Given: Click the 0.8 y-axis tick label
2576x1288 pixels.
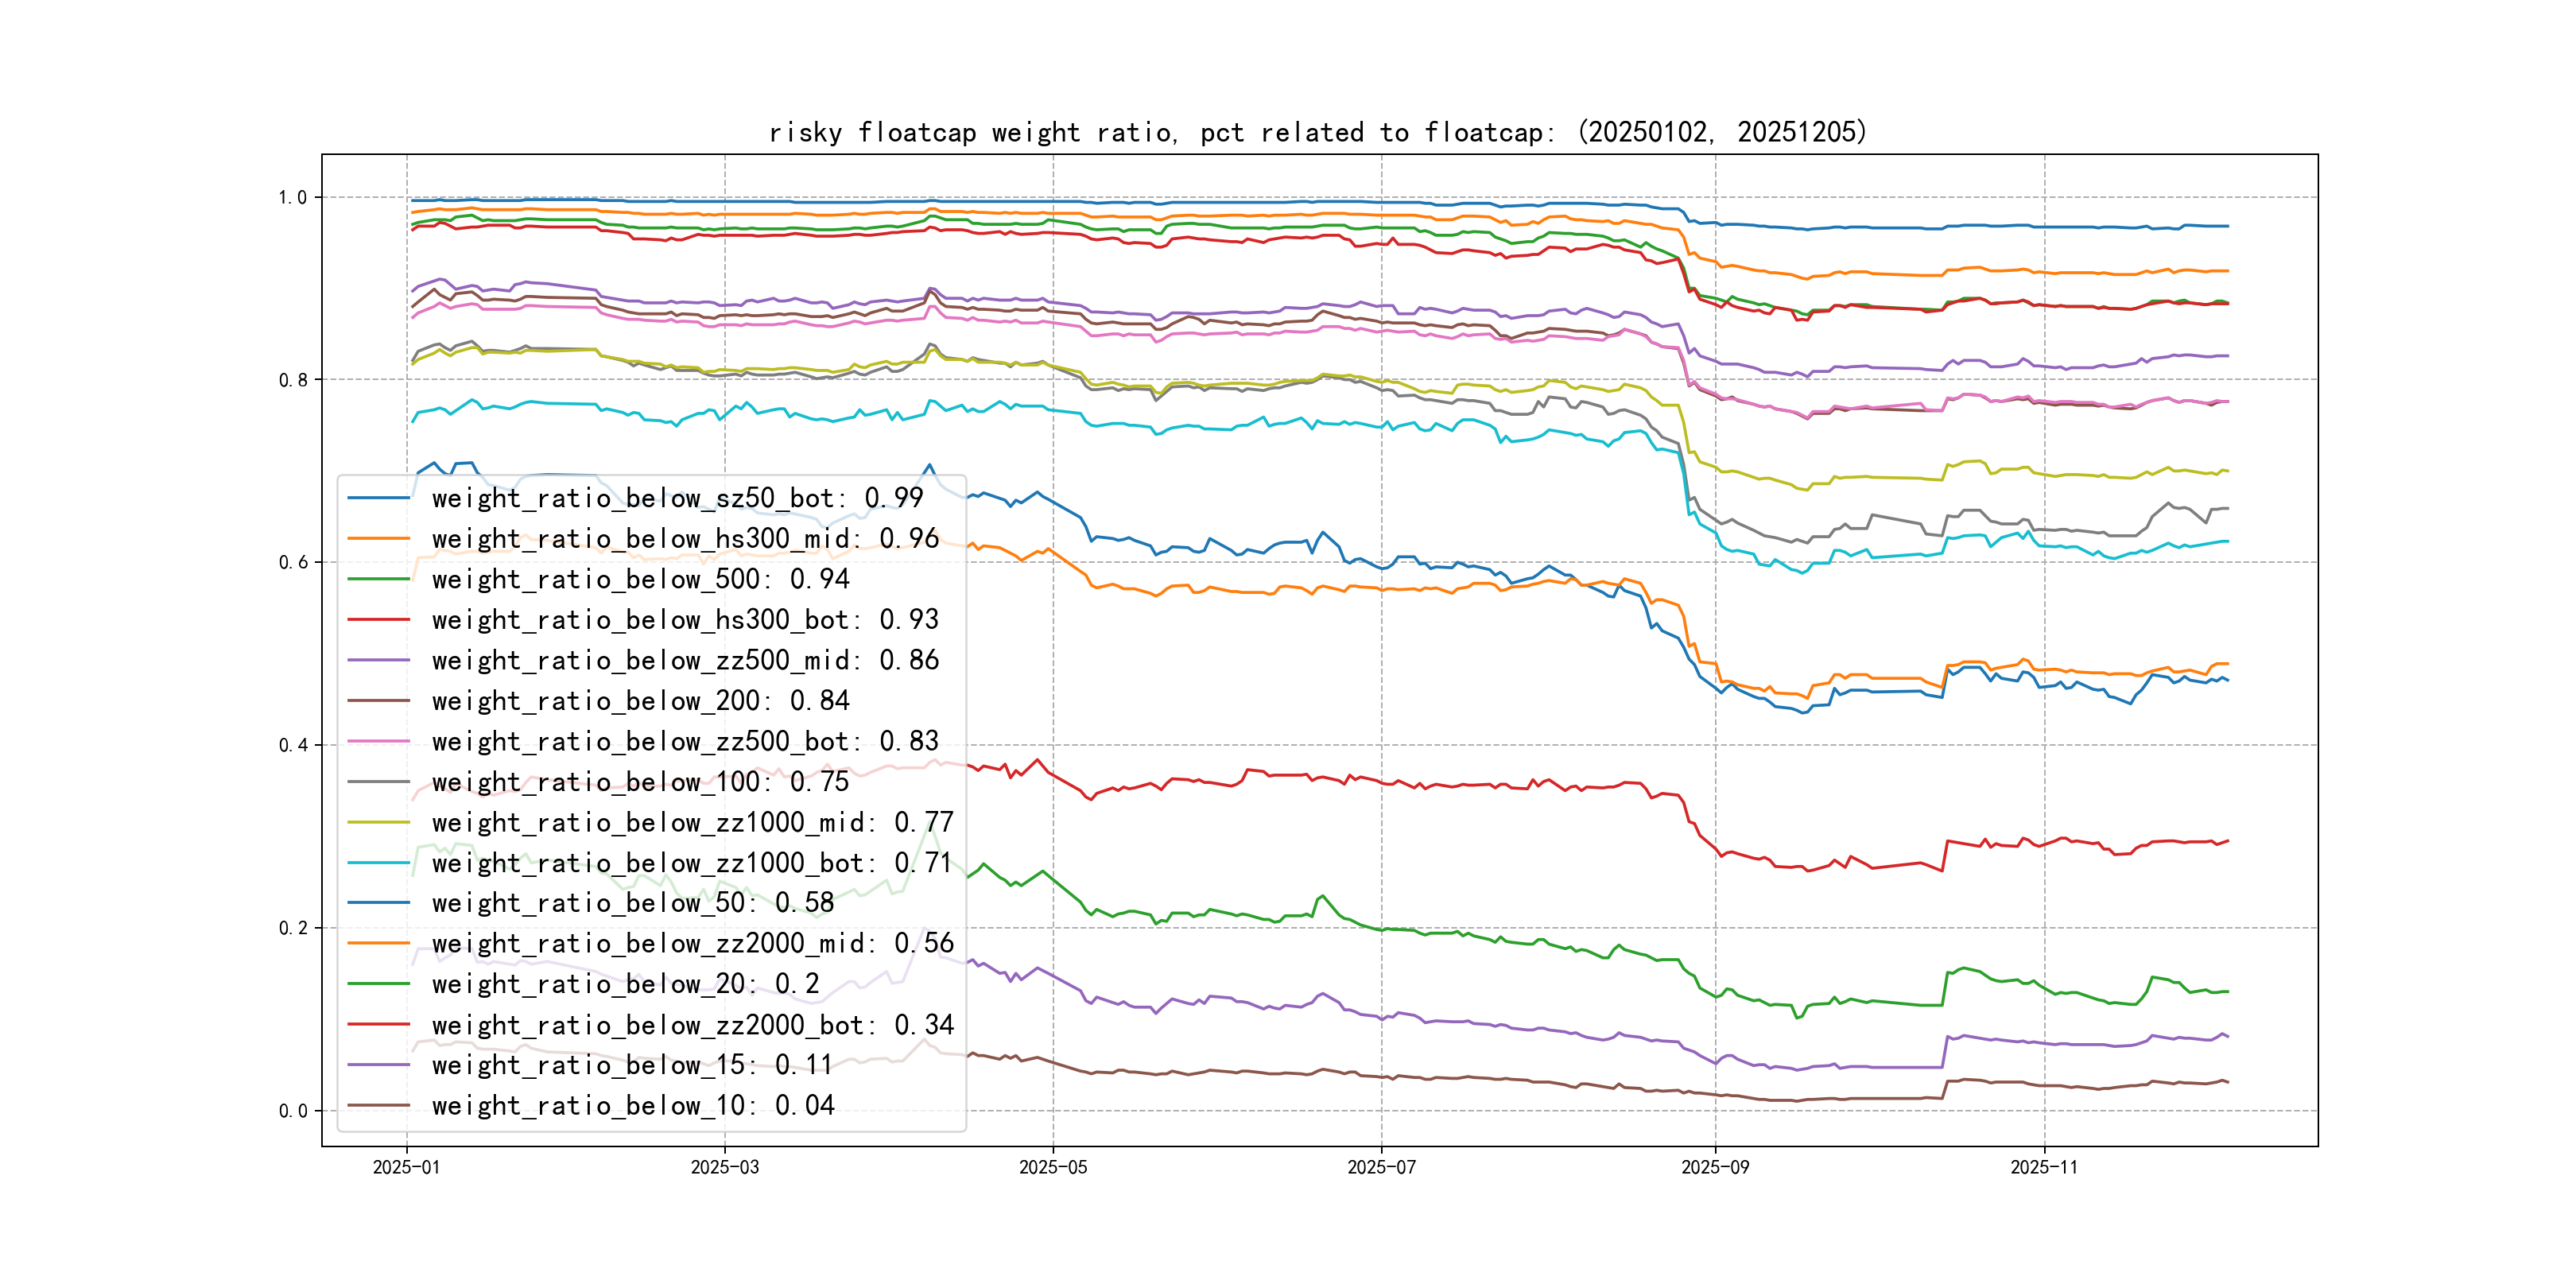Looking at the screenshot, I should (x=293, y=380).
